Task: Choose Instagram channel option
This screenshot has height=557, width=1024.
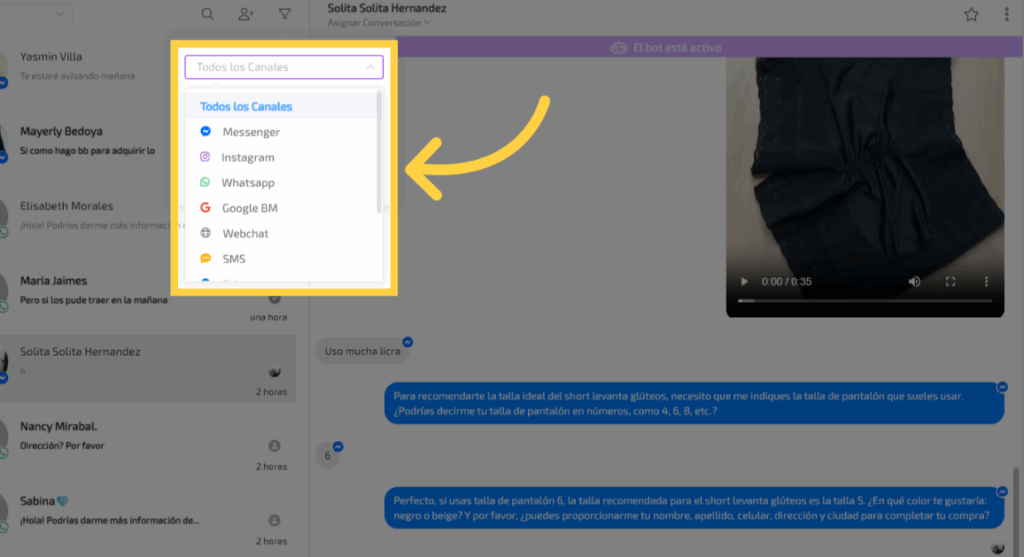Action: click(247, 157)
